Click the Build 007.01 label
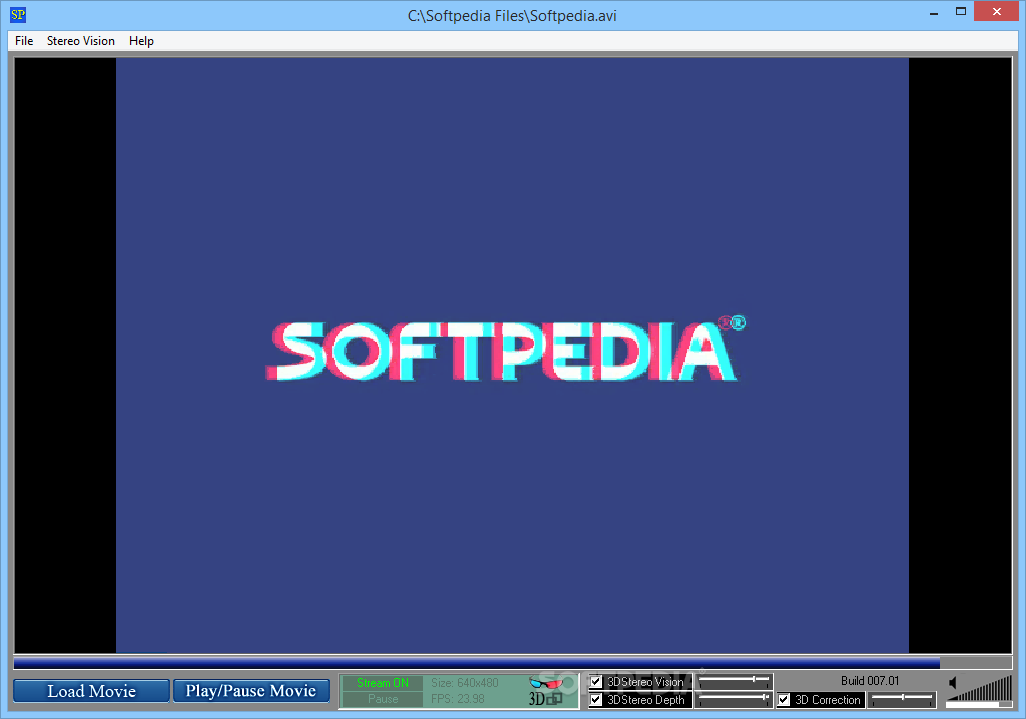The image size is (1026, 719). click(870, 681)
